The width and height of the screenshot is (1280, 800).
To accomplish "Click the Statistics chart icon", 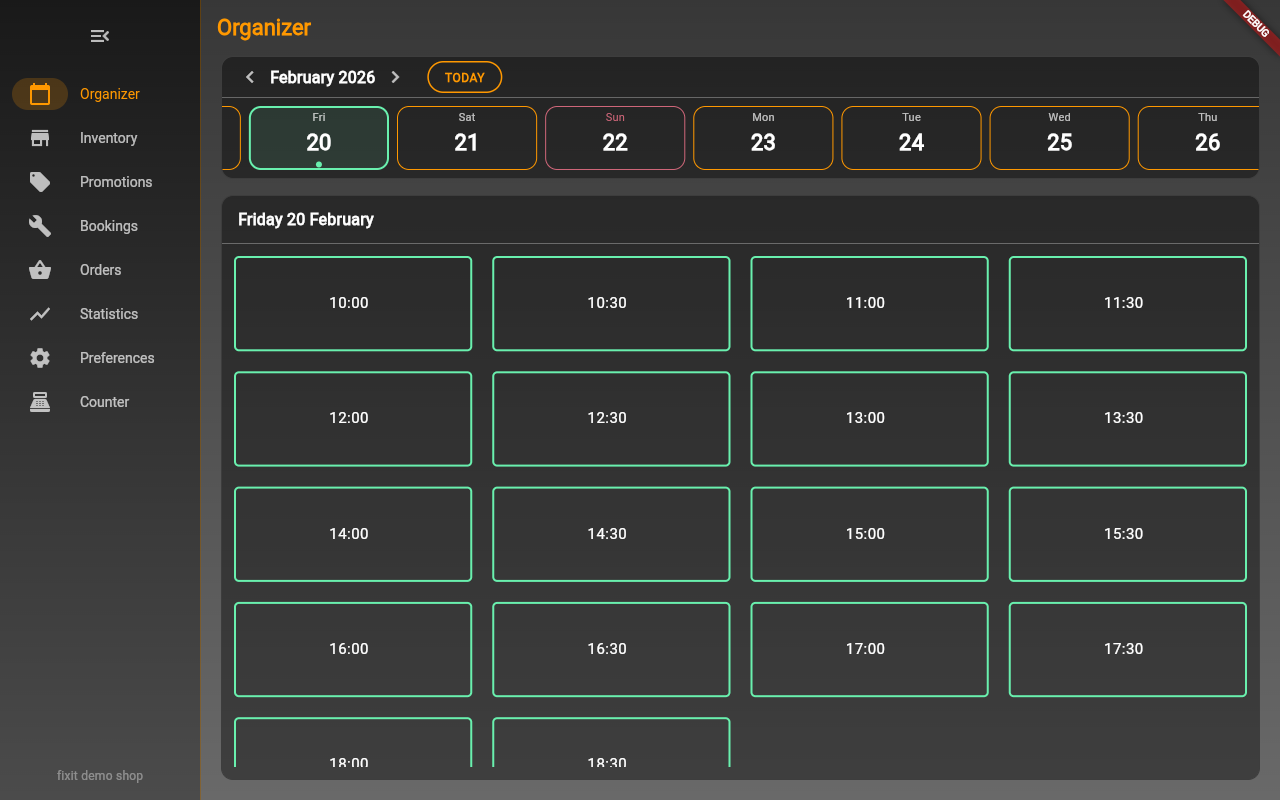I will click(x=40, y=314).
